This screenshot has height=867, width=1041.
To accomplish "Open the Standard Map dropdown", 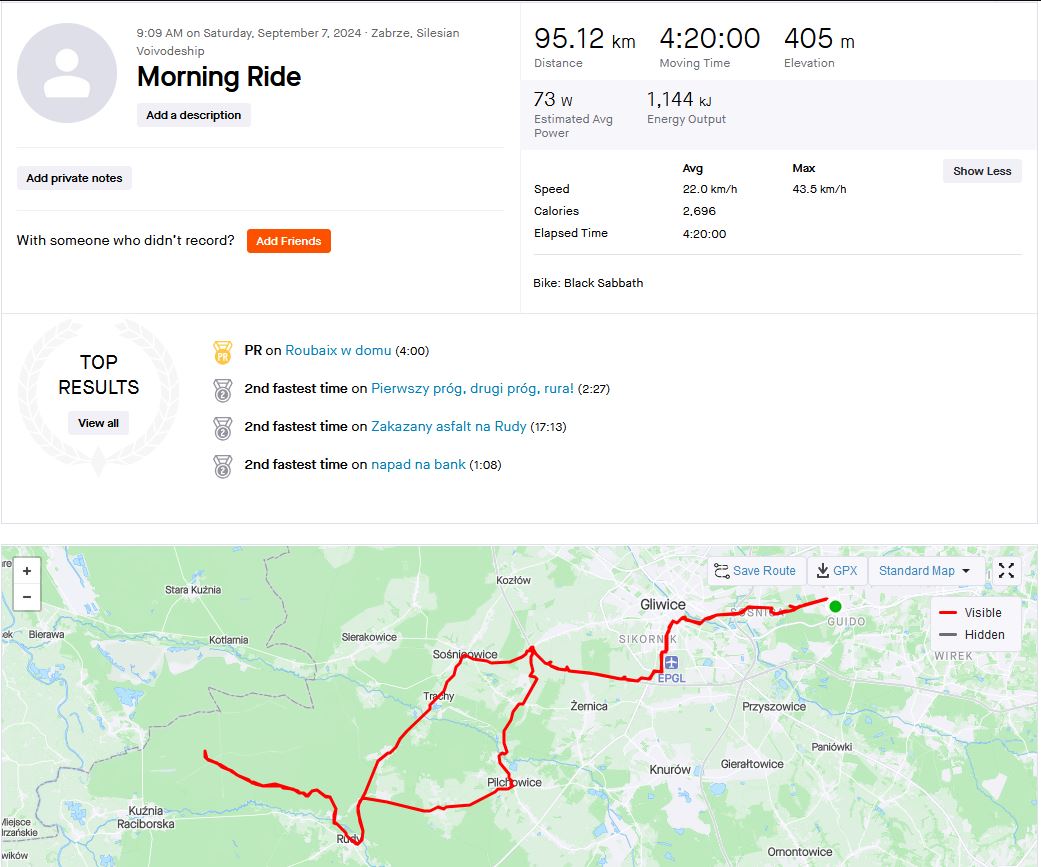I will coord(924,571).
